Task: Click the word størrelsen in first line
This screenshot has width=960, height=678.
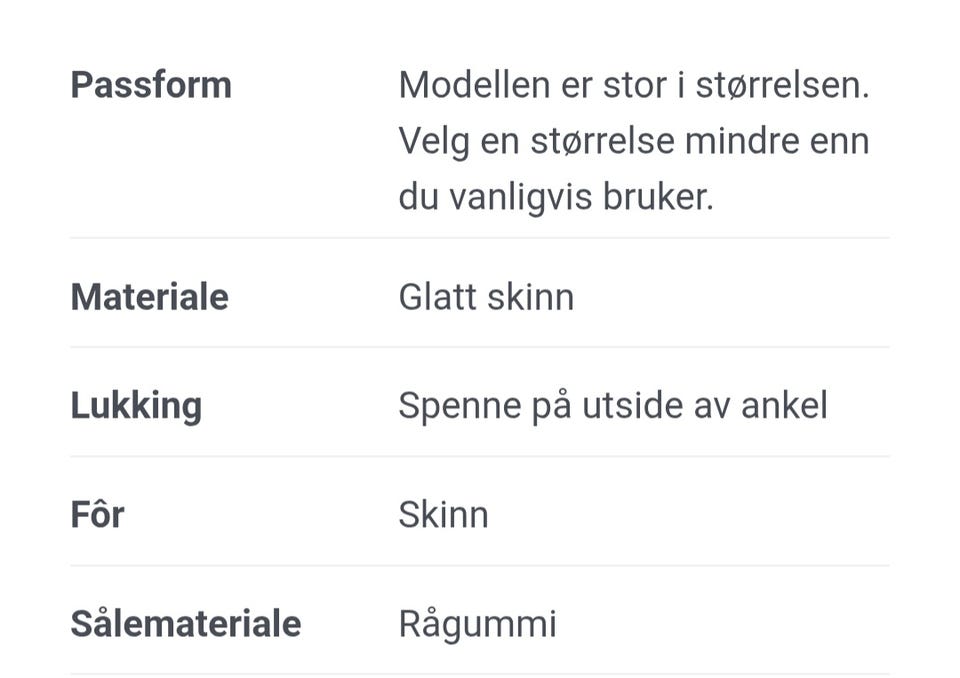Action: point(786,86)
